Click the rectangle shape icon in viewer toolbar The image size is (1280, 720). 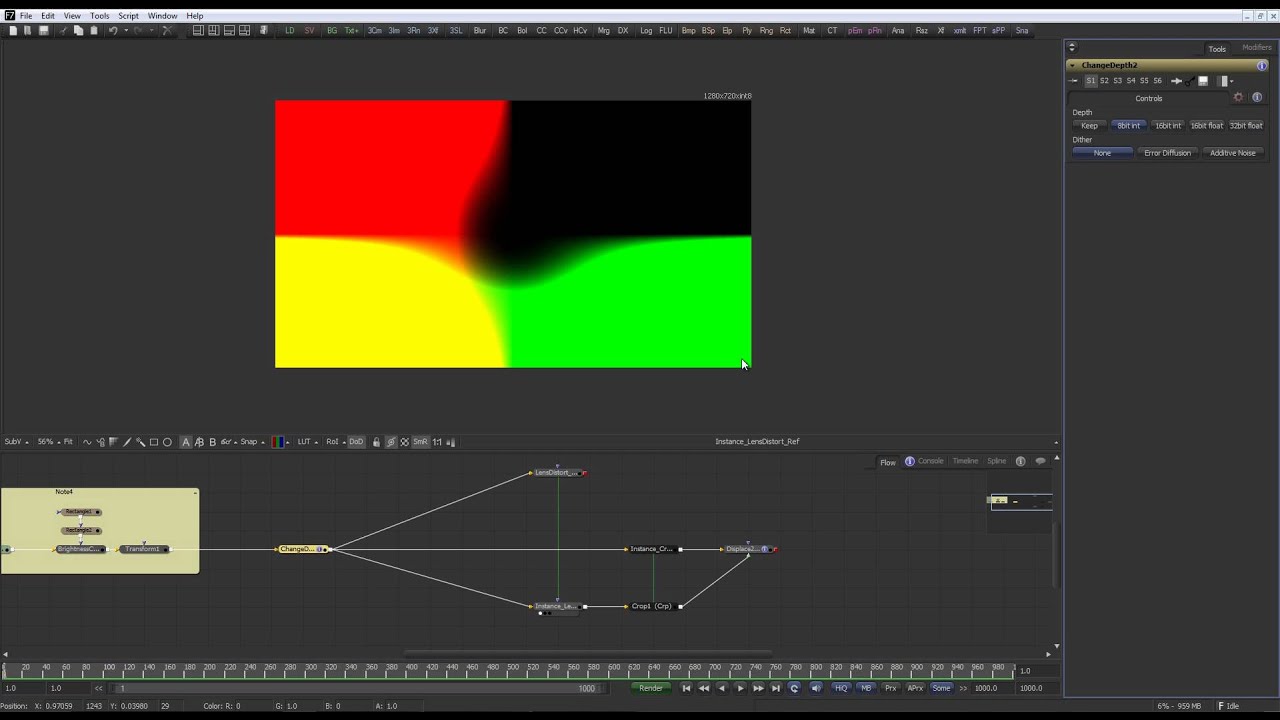154,442
